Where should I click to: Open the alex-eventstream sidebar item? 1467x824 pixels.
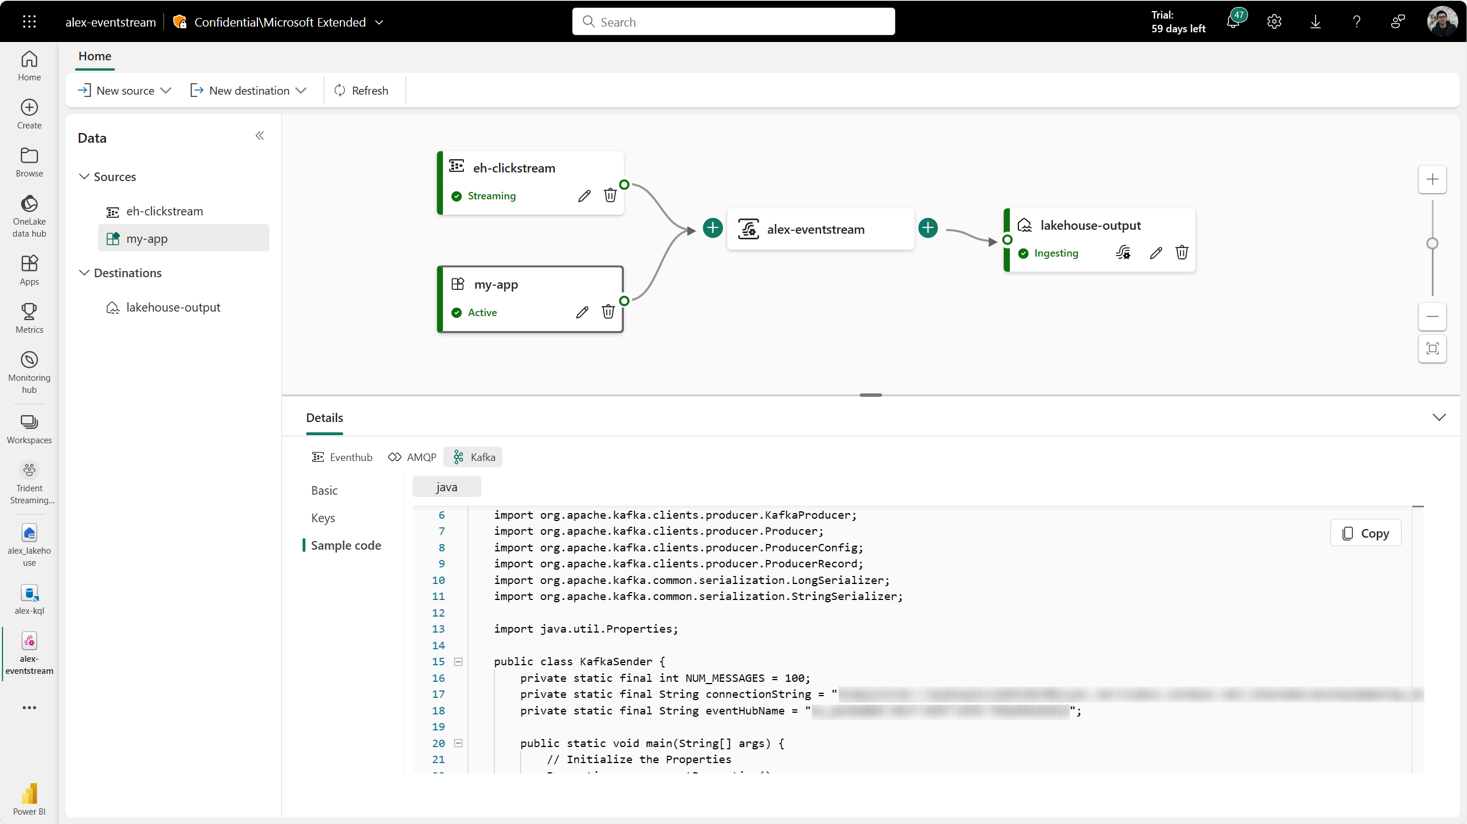[29, 654]
